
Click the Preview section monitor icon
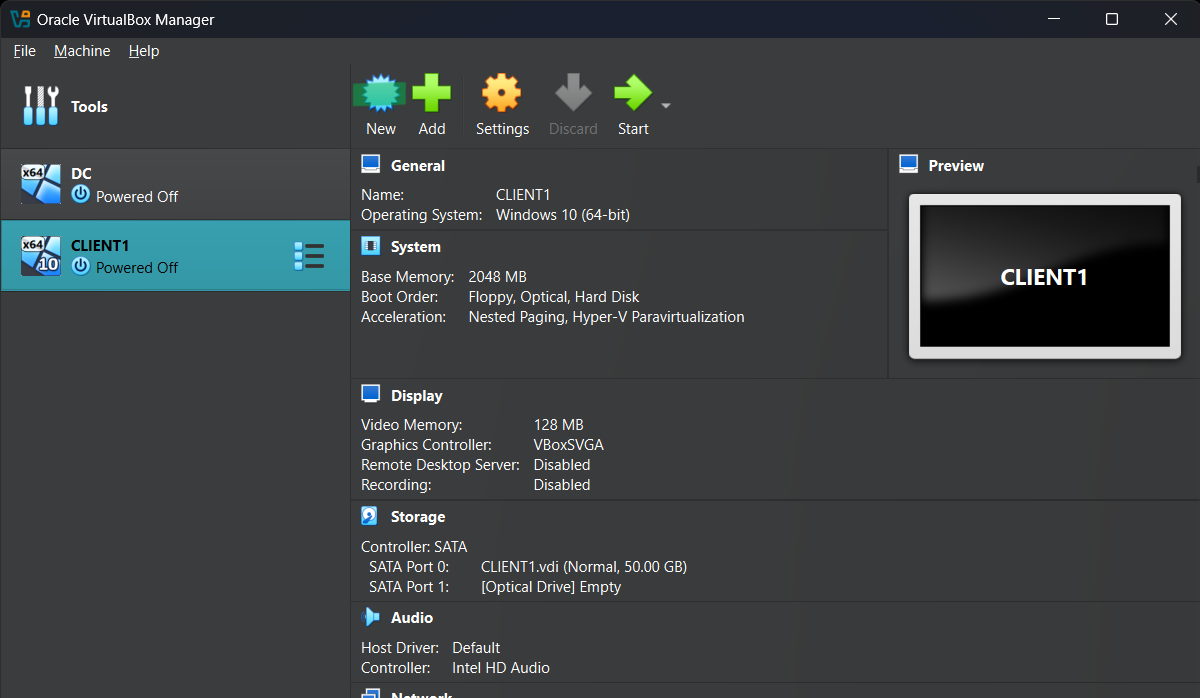tap(908, 165)
